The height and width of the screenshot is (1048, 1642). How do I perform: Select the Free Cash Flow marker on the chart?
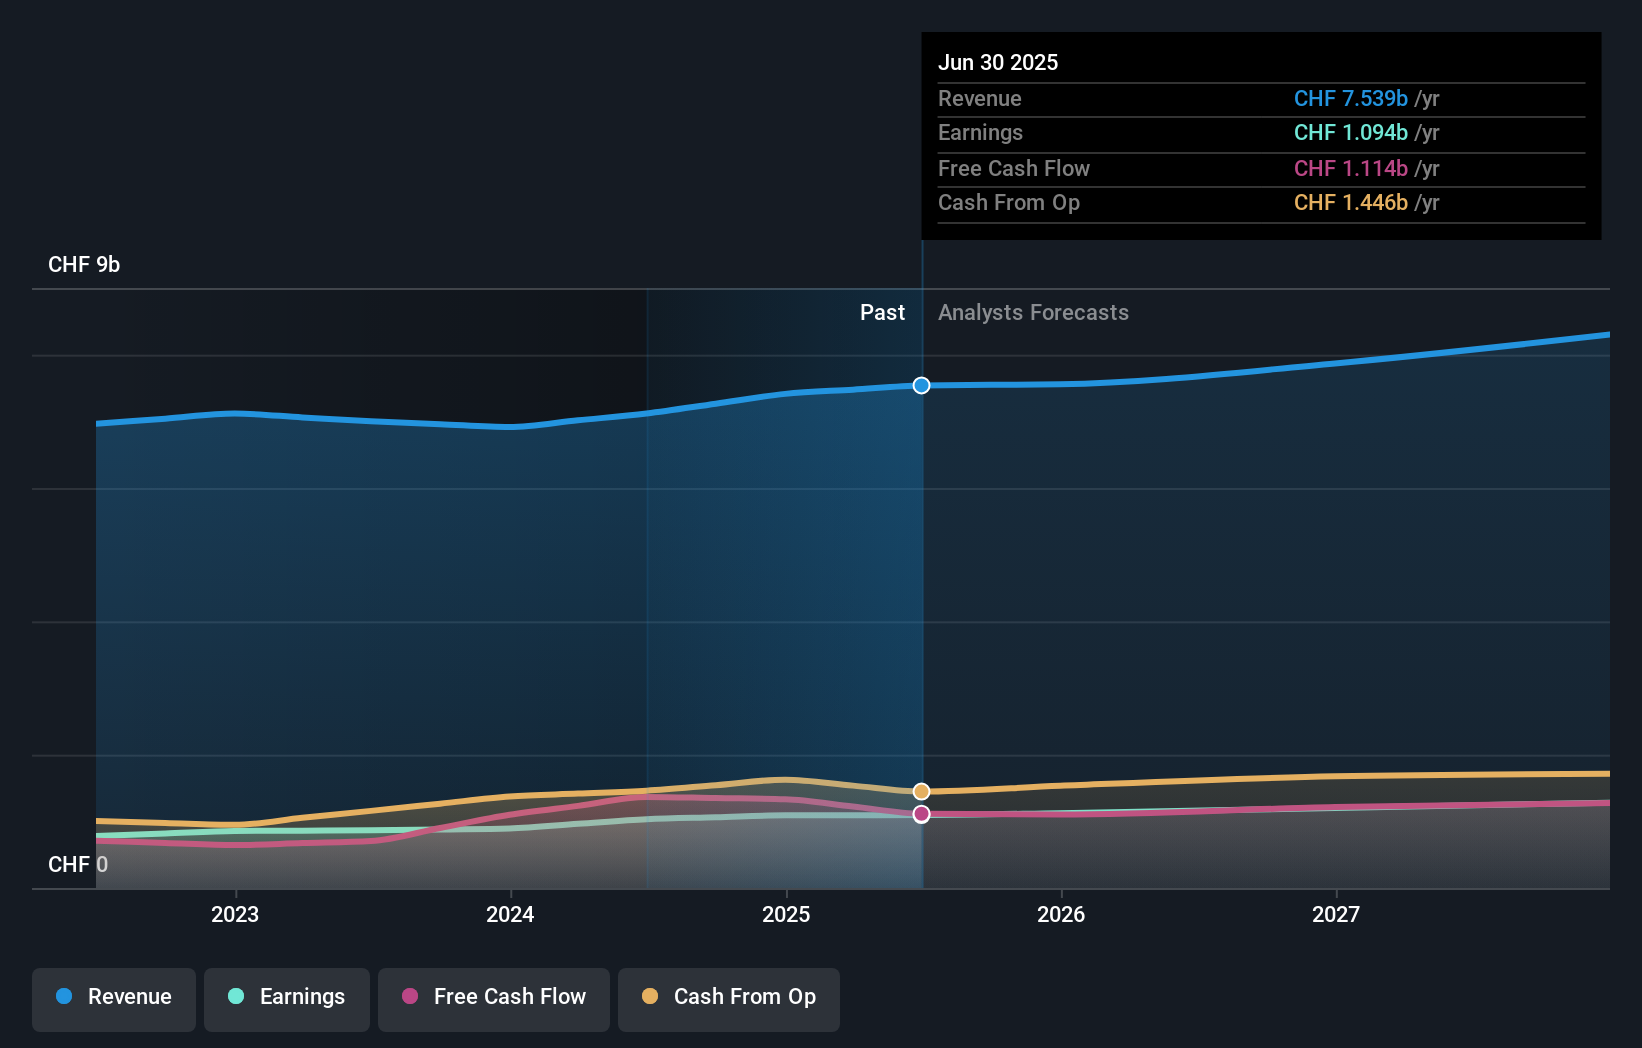pos(921,814)
